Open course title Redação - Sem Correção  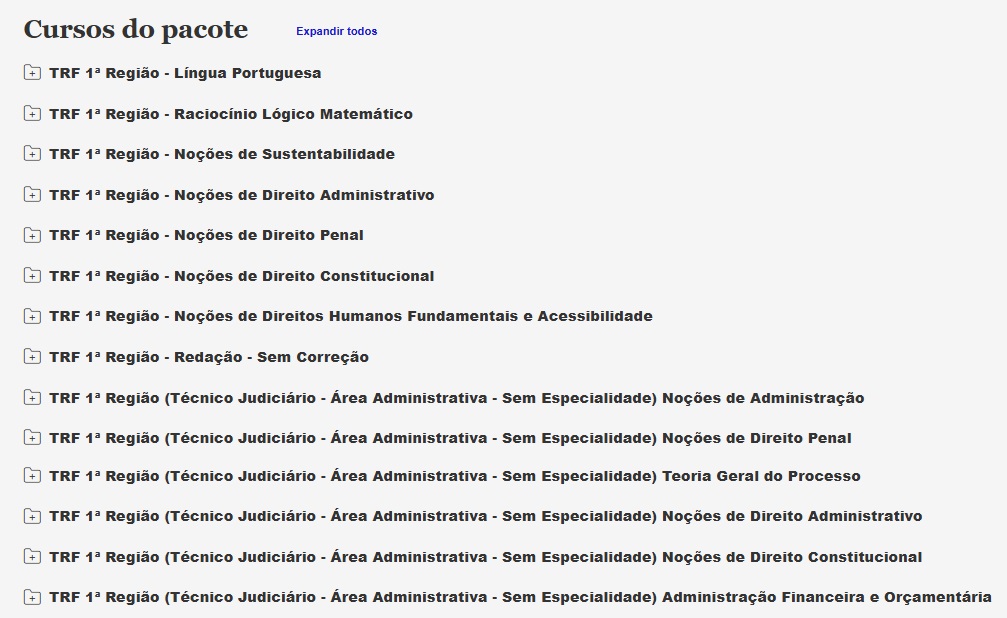click(209, 357)
